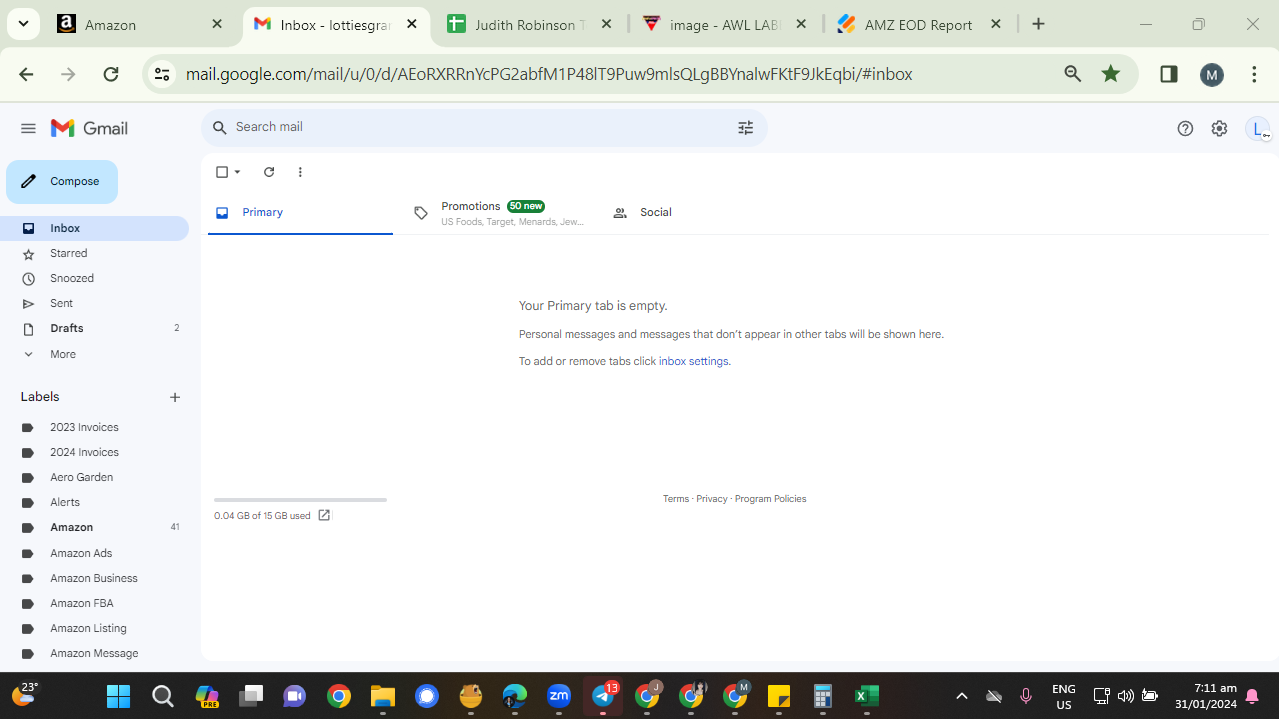This screenshot has width=1279, height=719.
Task: Open Program Policies link
Action: [x=770, y=499]
